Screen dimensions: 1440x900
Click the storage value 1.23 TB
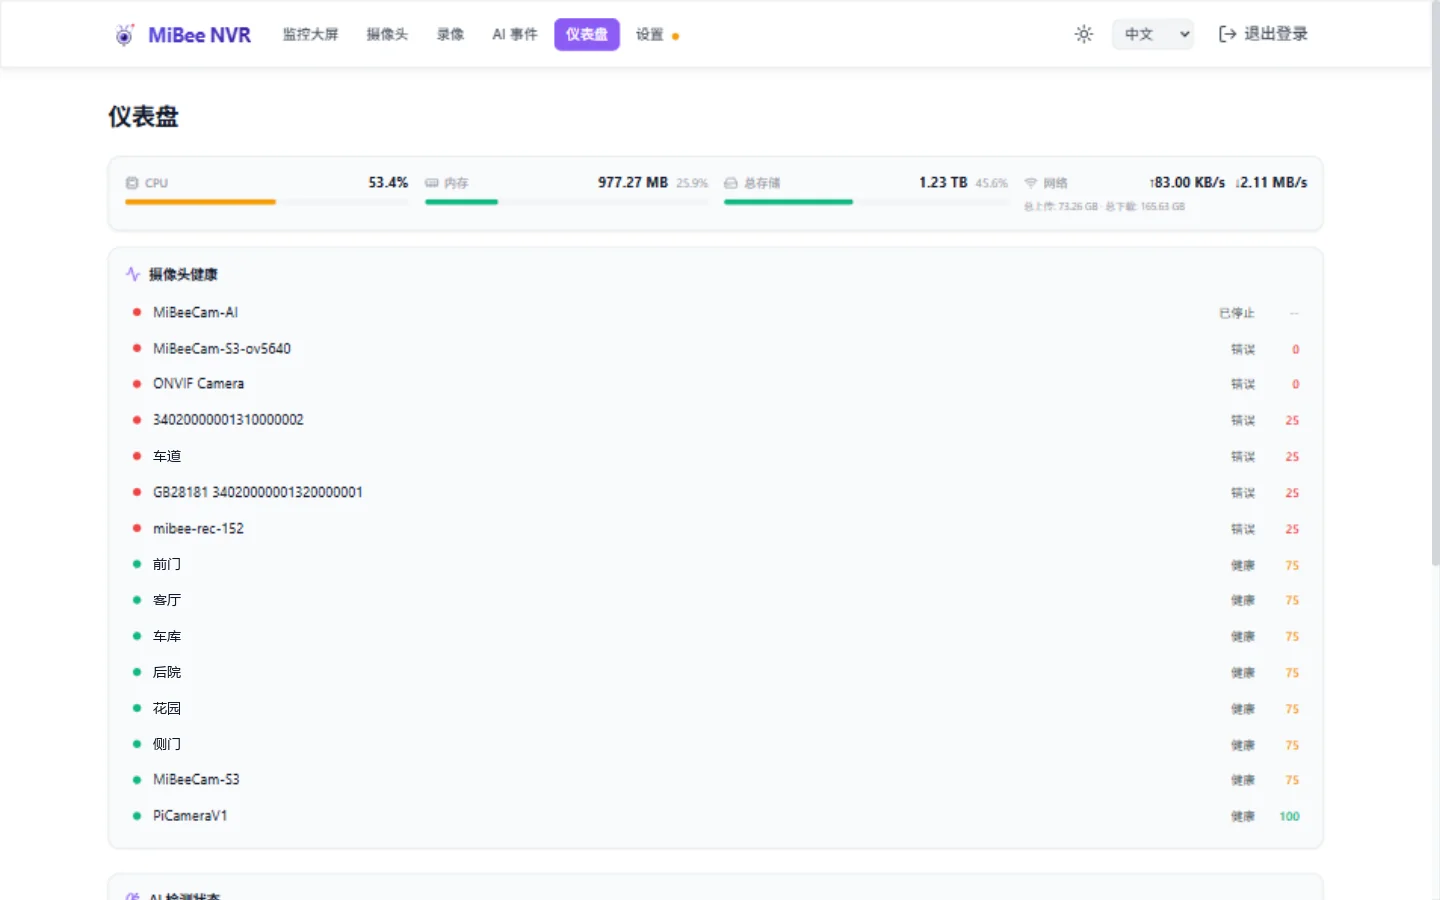point(943,183)
